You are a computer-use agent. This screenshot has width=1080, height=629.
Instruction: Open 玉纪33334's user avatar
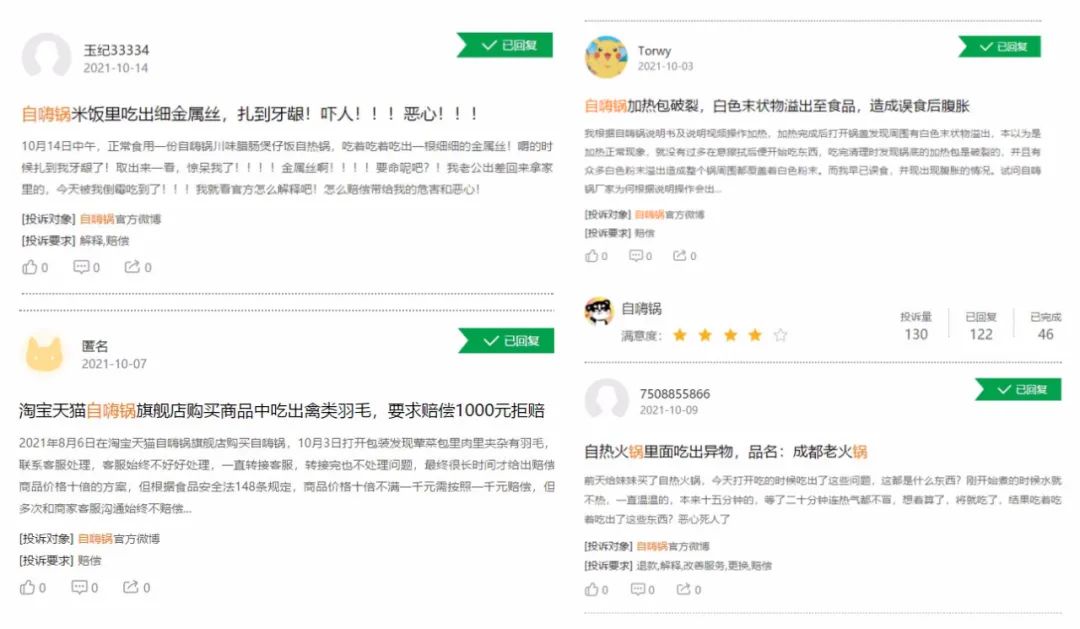coord(46,56)
